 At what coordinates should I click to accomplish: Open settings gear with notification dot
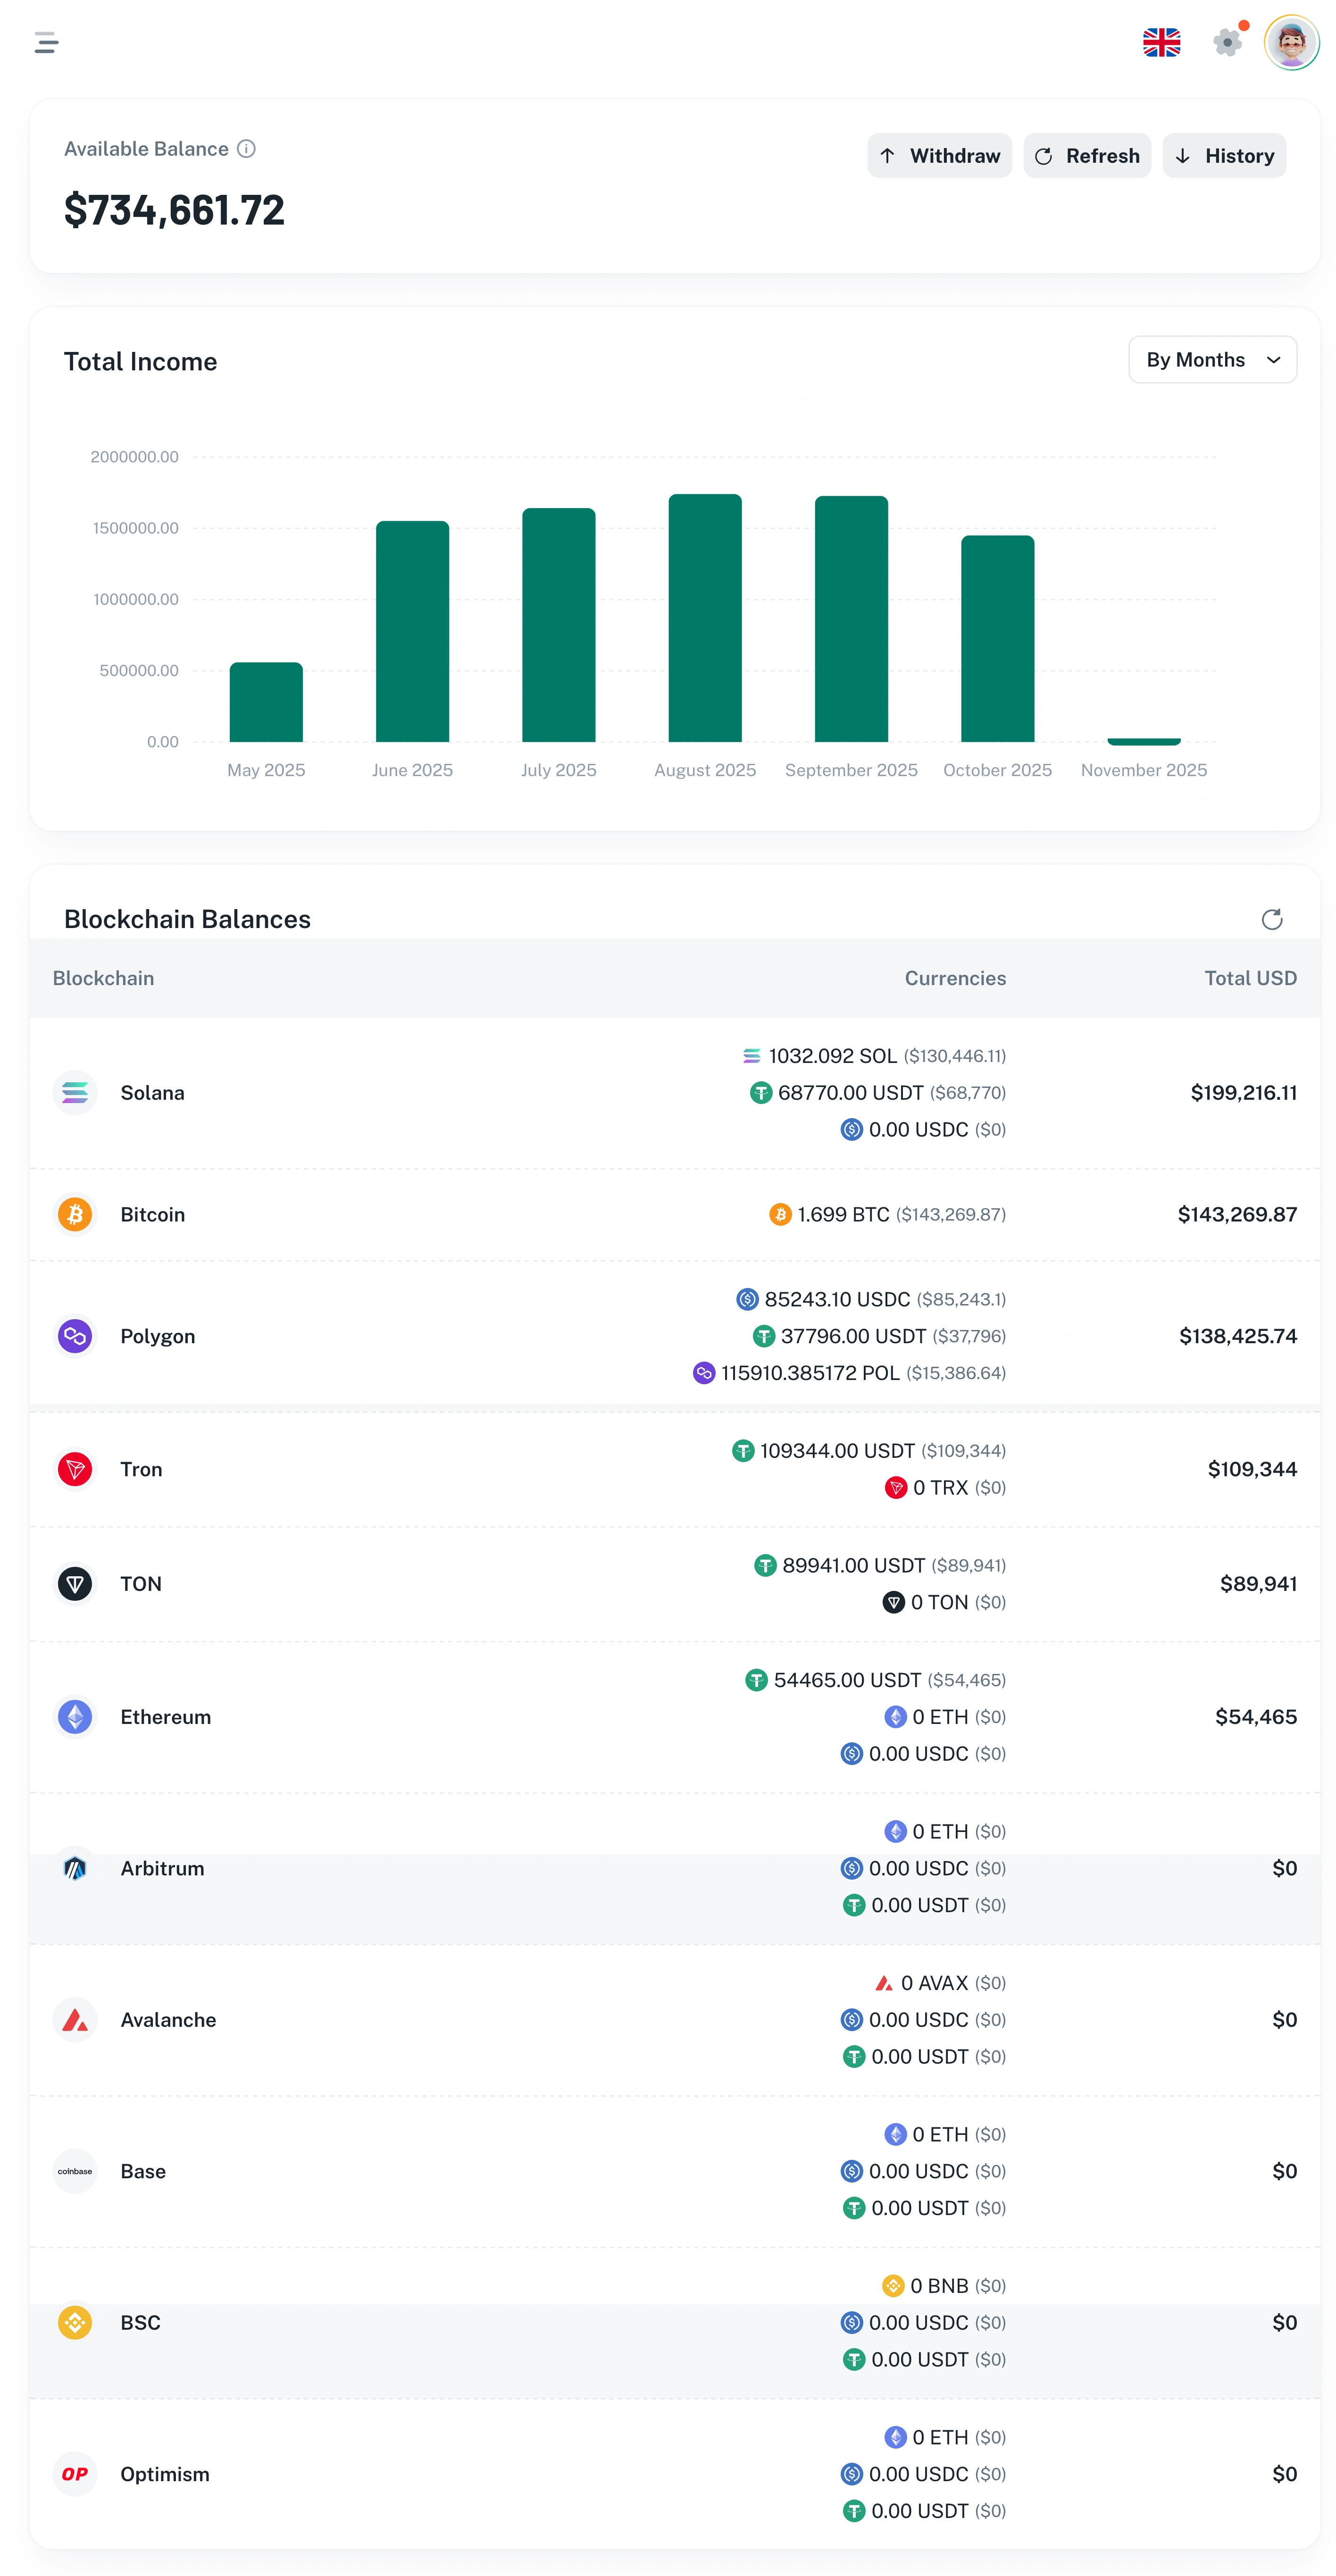1227,43
